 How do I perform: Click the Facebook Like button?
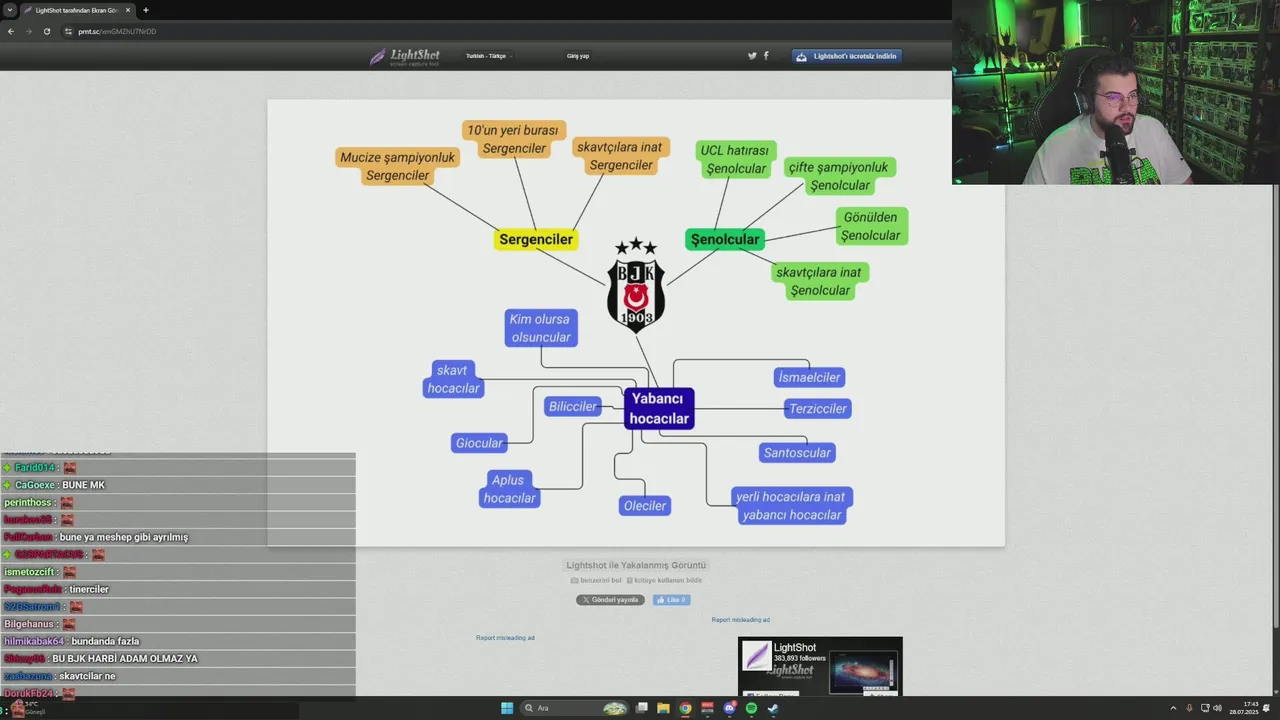click(672, 600)
